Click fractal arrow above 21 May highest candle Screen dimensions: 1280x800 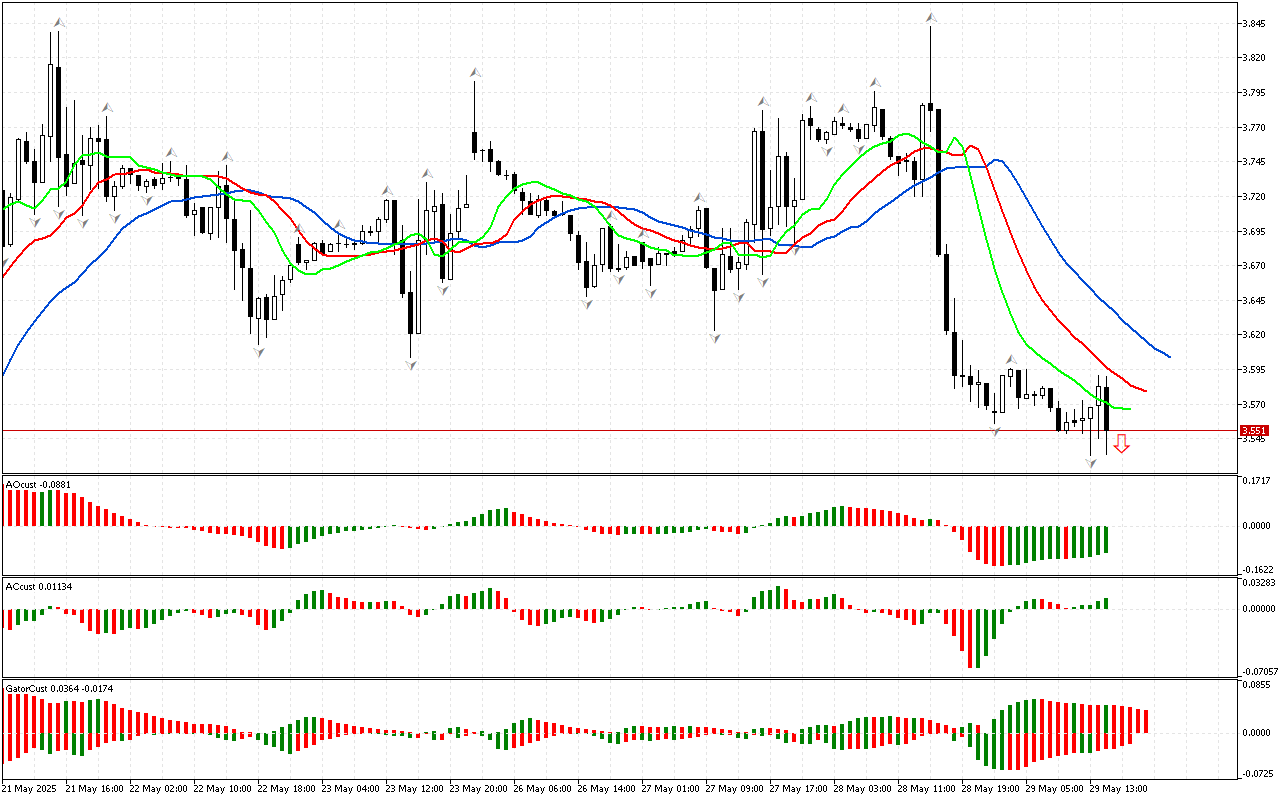(x=59, y=21)
